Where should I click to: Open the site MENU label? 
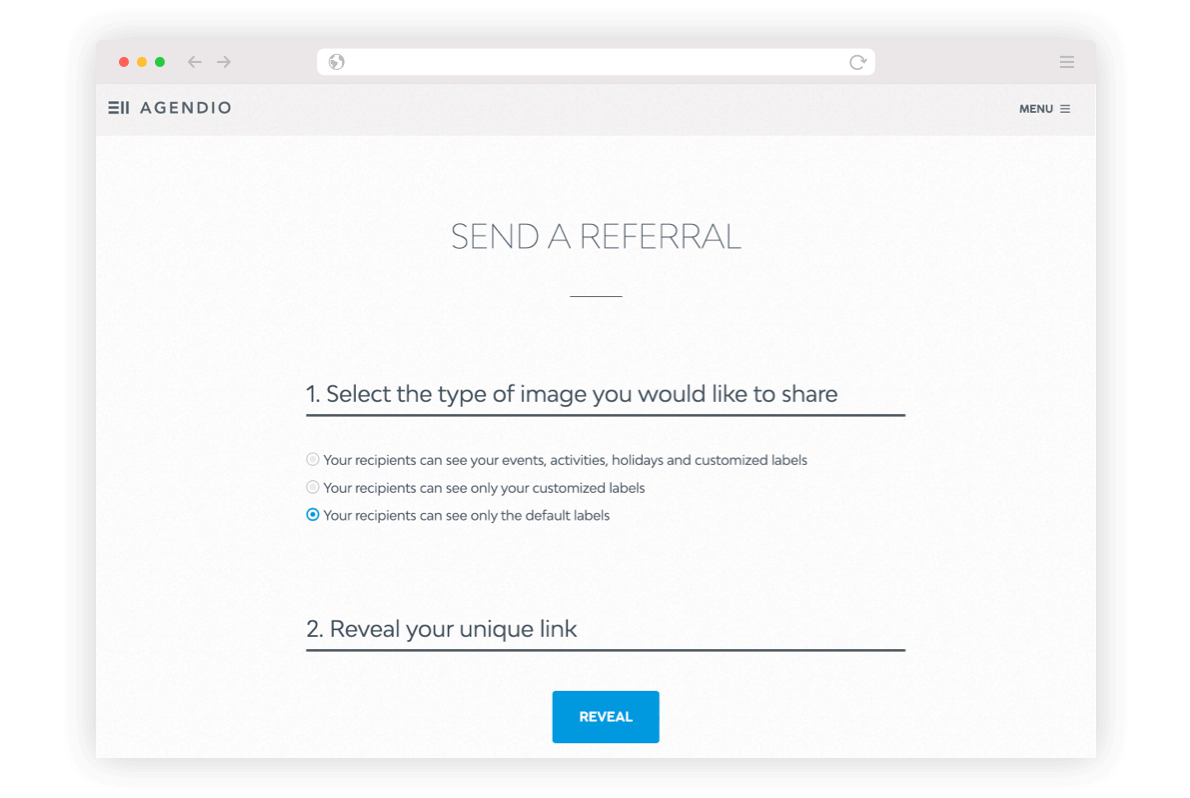[1036, 109]
